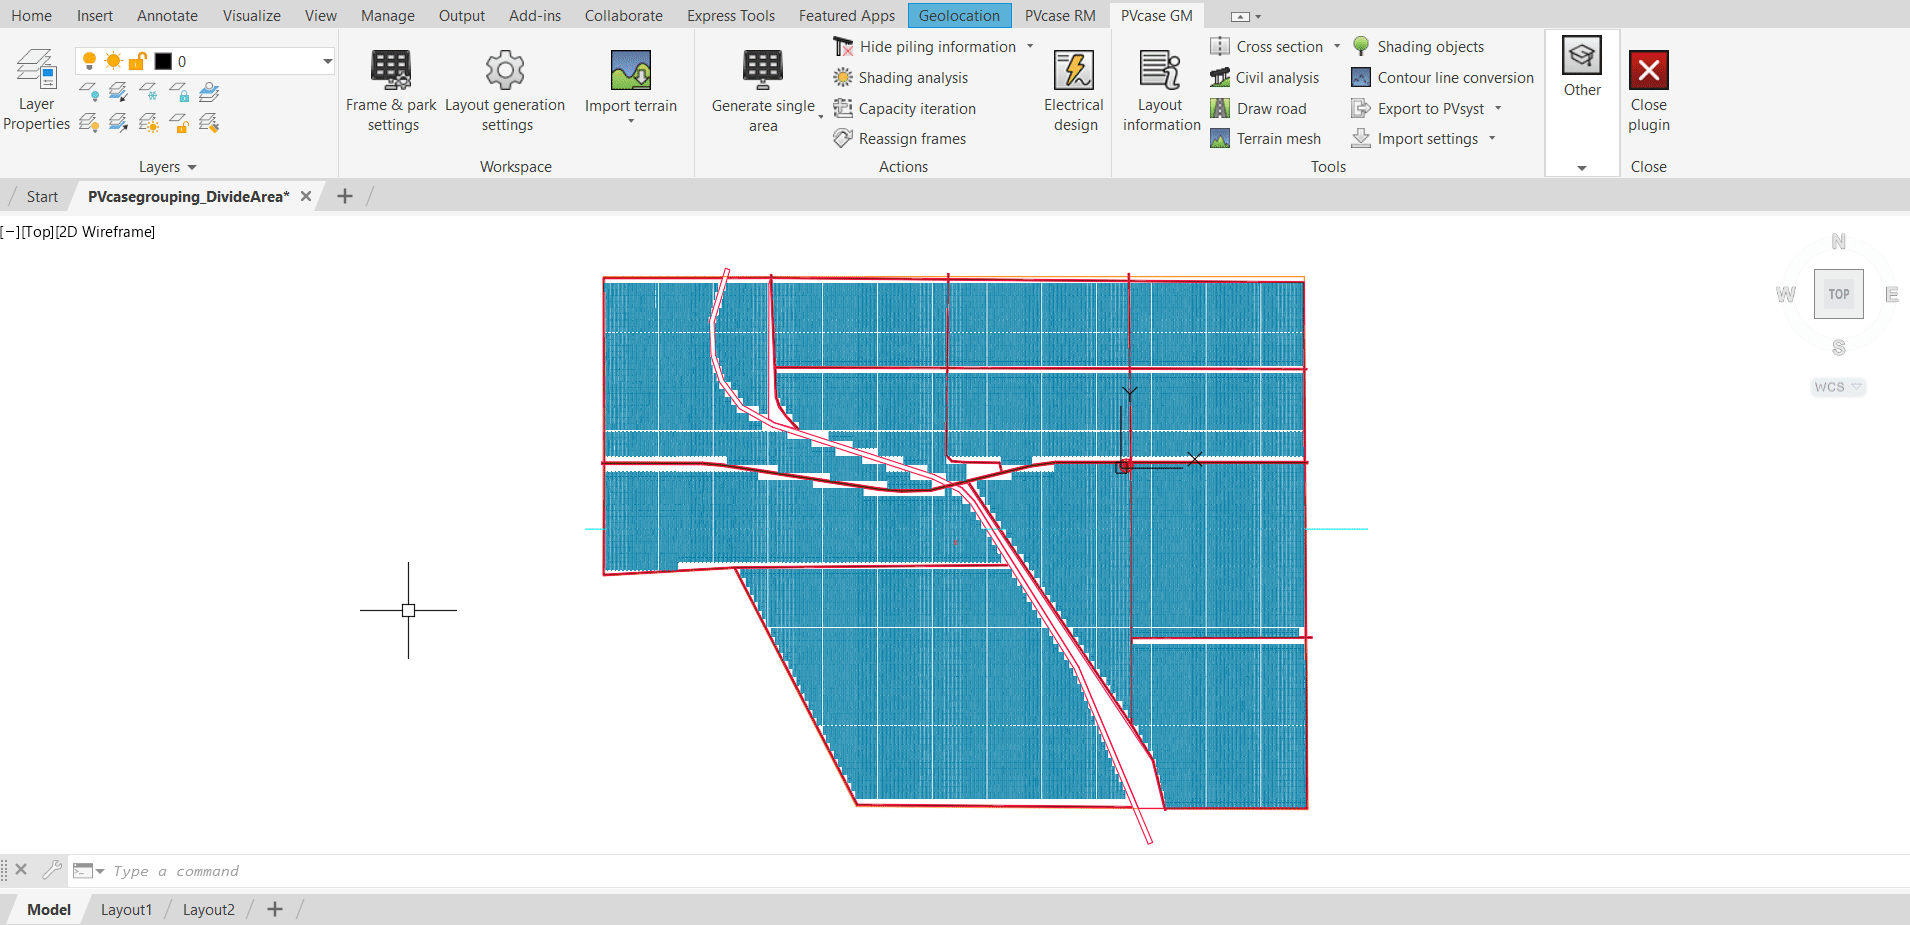Unlock the layer via the padlock icon
Image resolution: width=1910 pixels, height=925 pixels.
[x=138, y=60]
